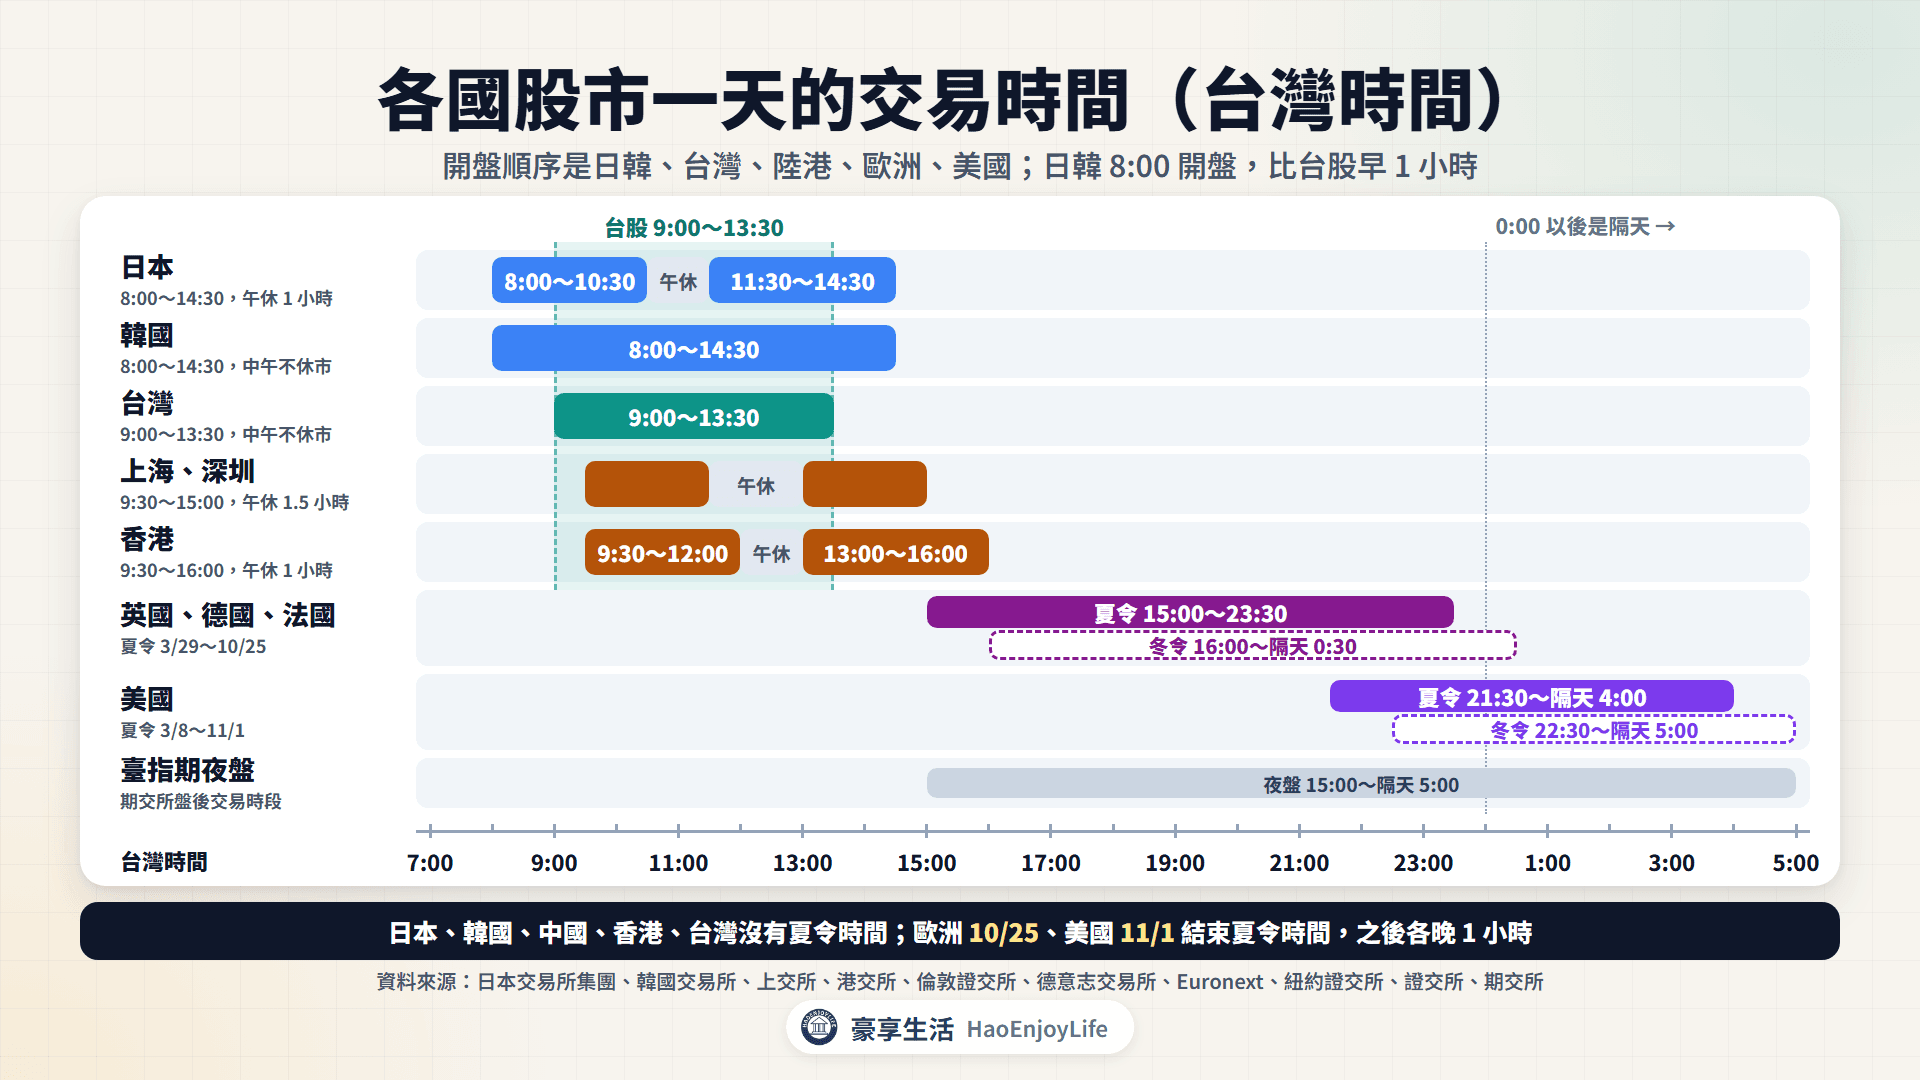Click the 美國 row label

click(x=147, y=699)
